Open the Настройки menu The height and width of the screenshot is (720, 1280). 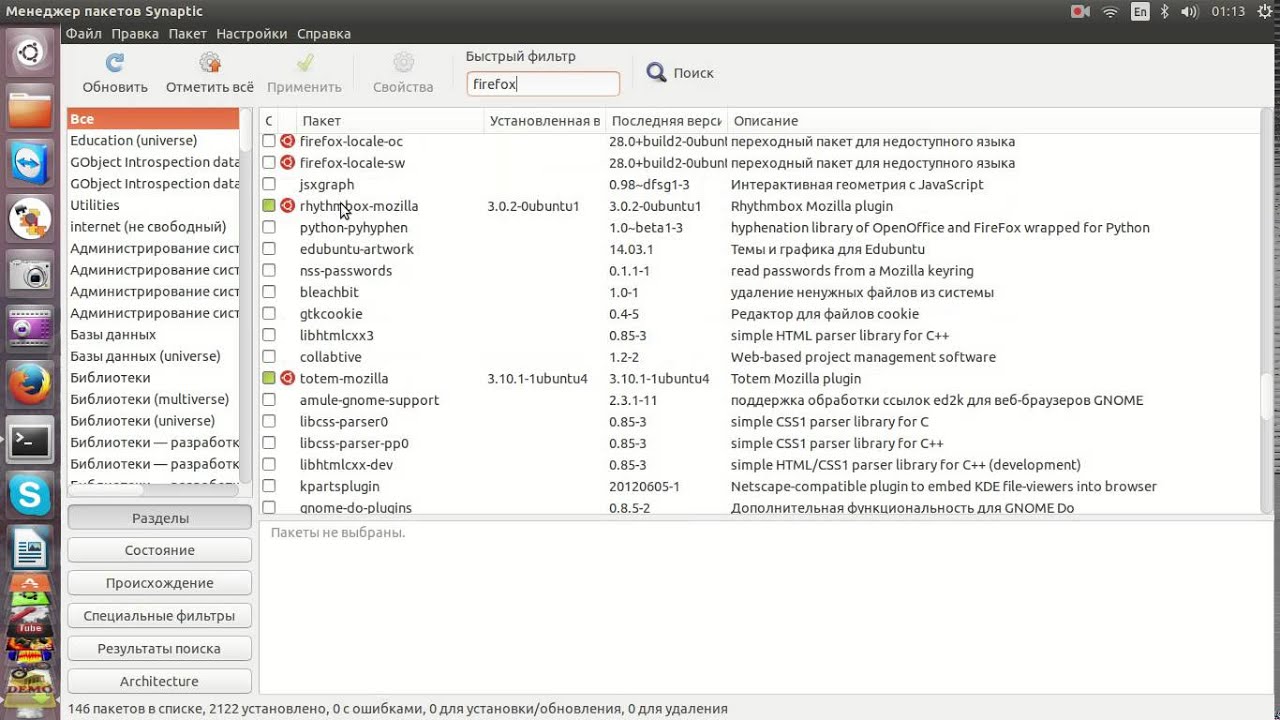(252, 33)
